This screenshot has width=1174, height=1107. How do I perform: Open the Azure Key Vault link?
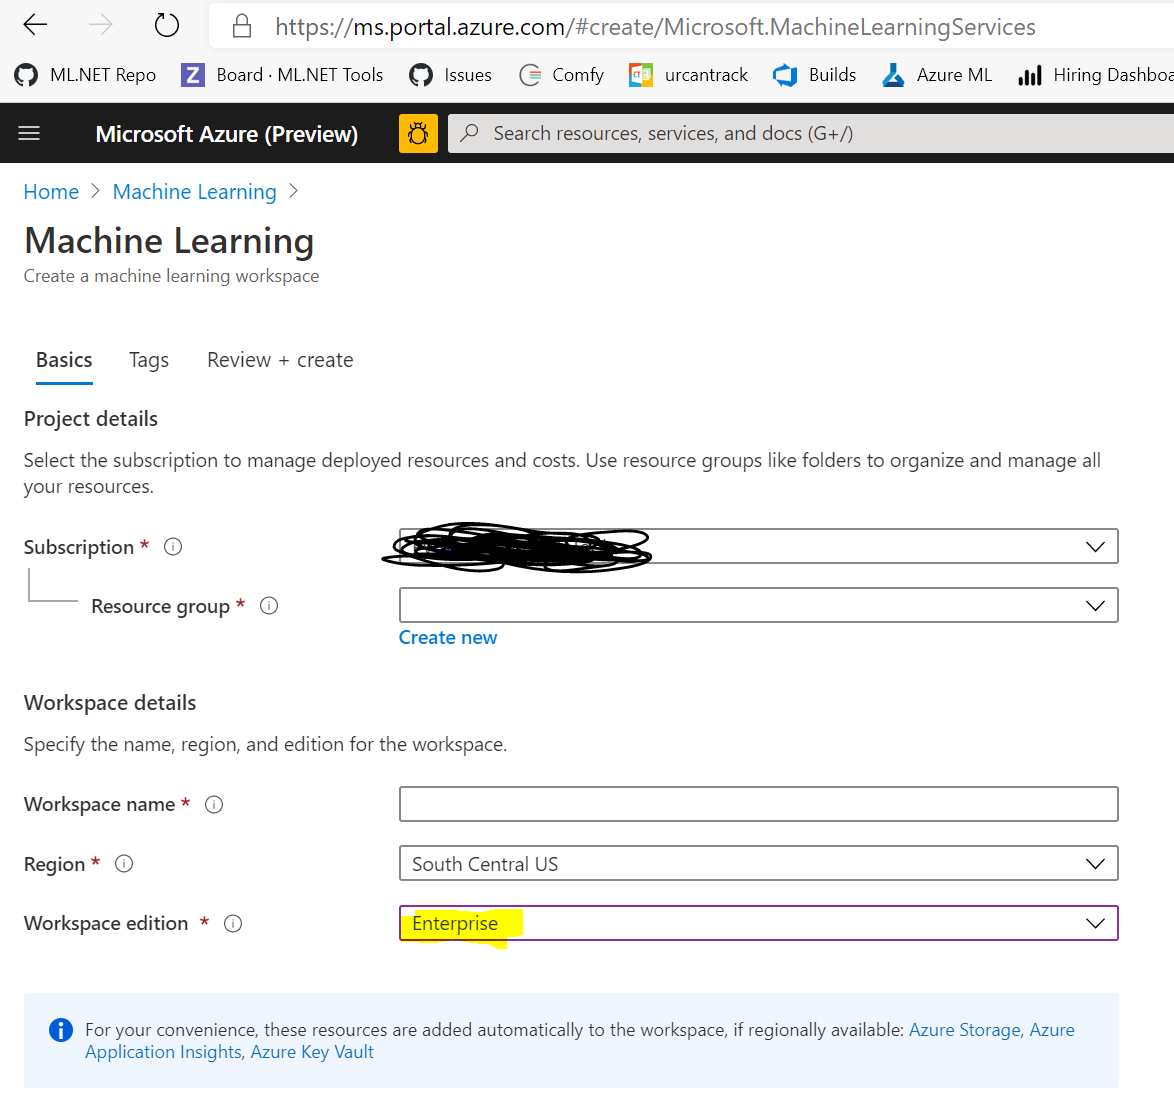pos(312,1051)
